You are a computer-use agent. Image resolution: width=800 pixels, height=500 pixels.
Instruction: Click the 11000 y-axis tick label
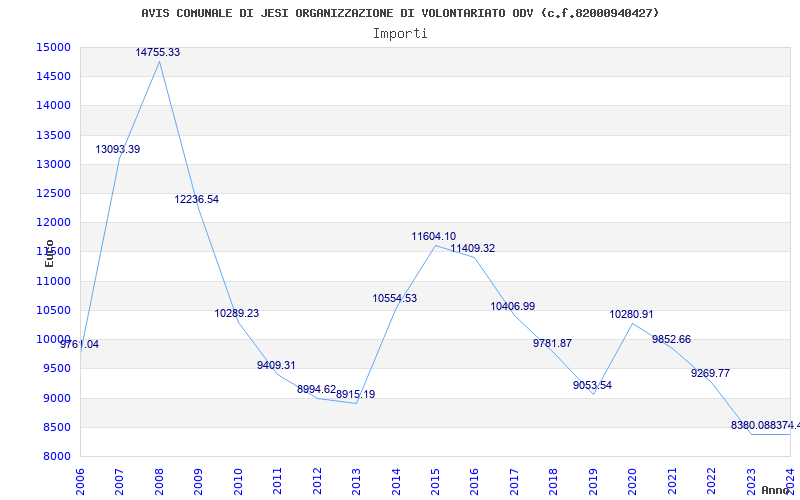[x=54, y=281]
